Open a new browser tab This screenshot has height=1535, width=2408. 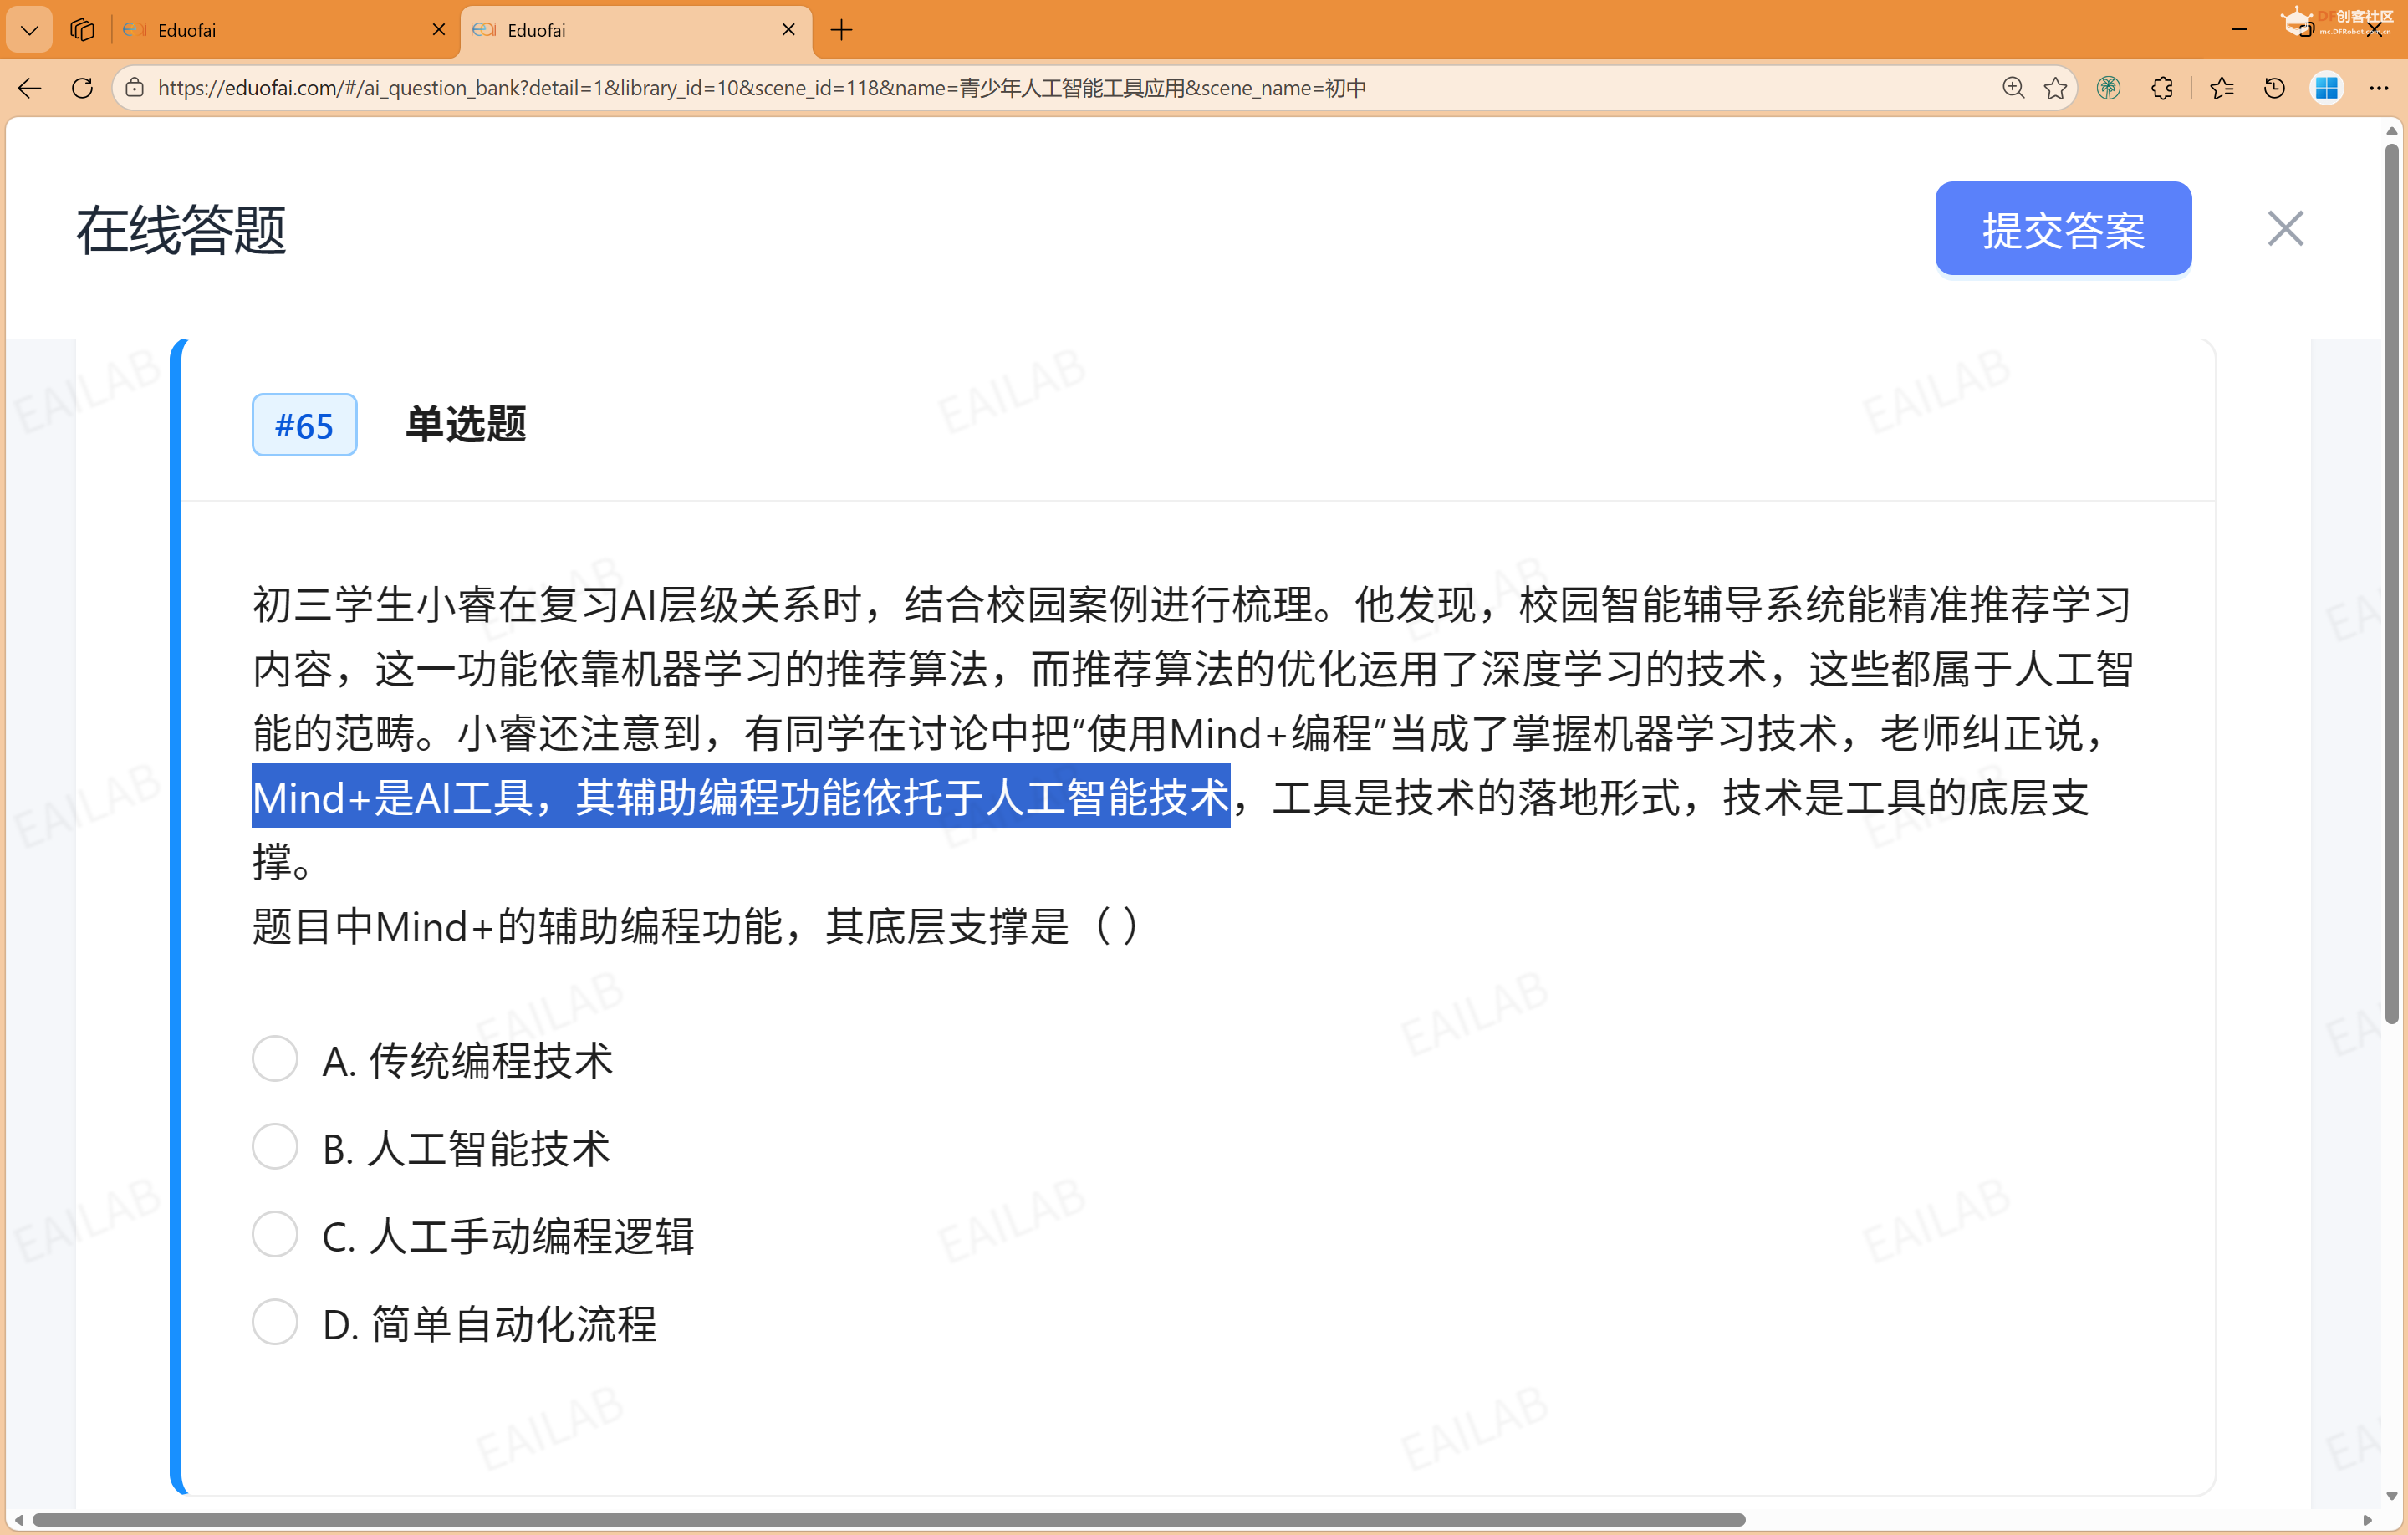[841, 31]
